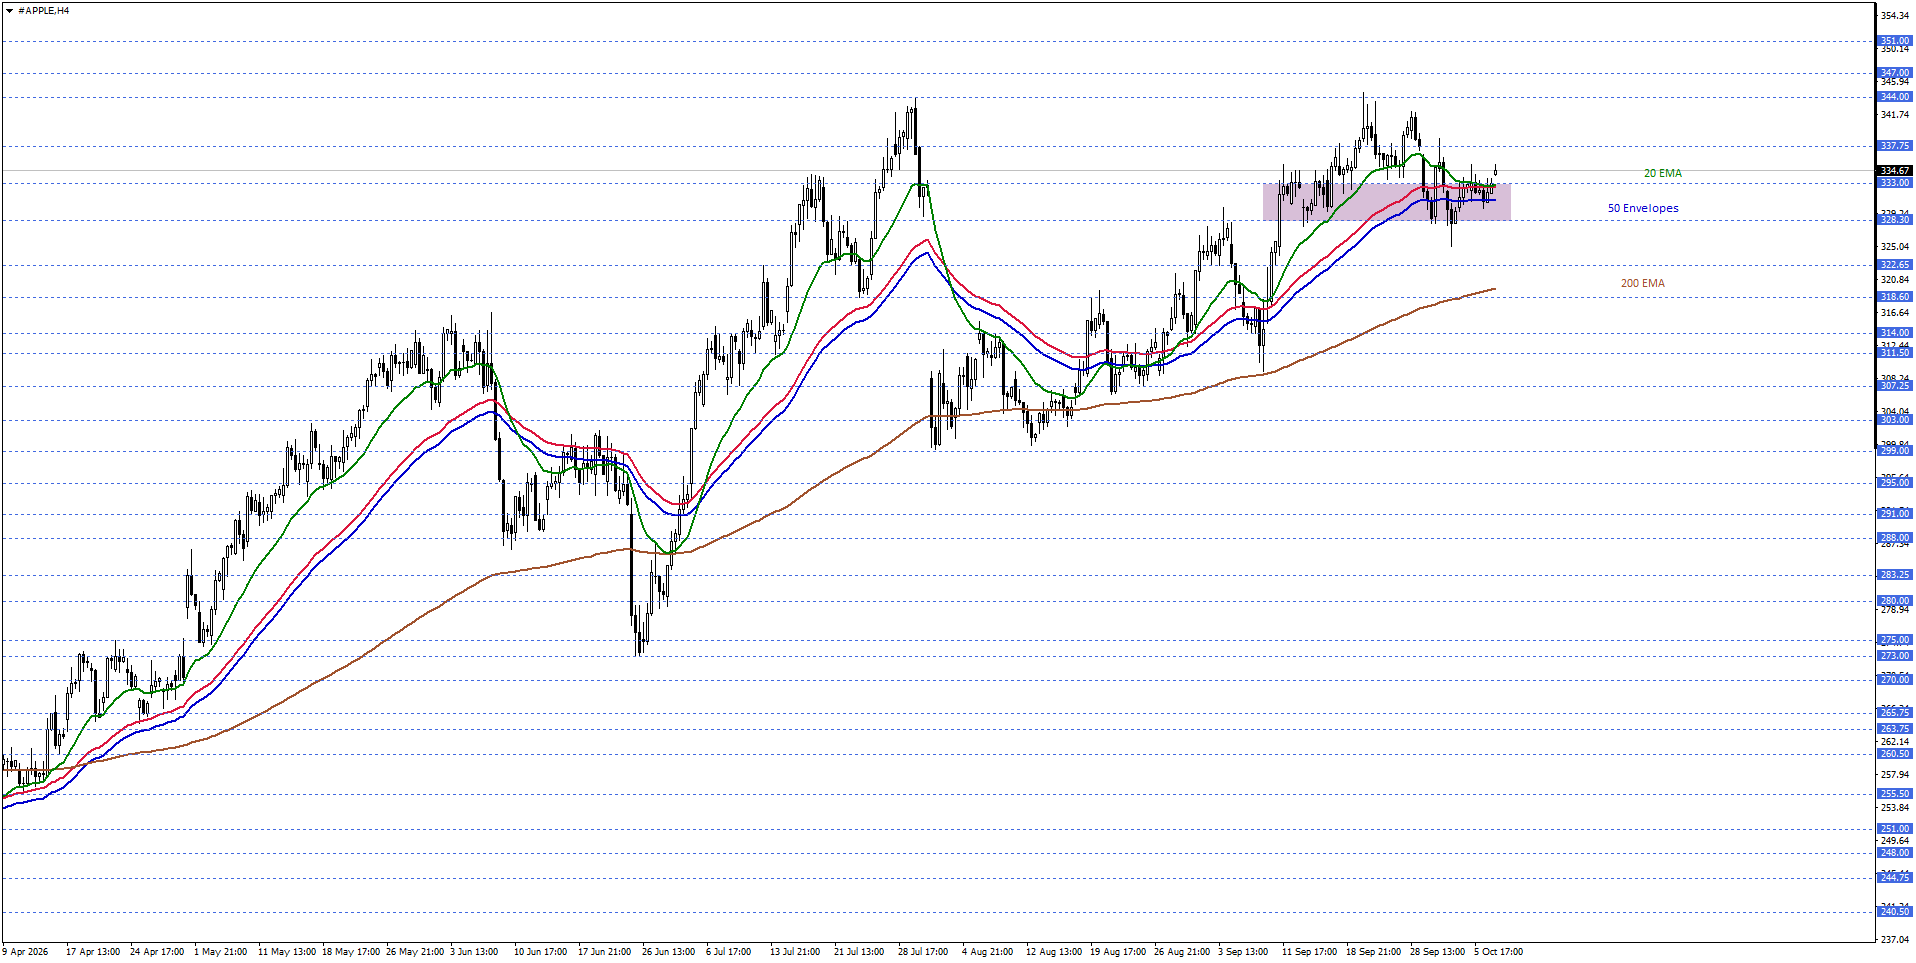Select the 337.75 horizontal level tag
The height and width of the screenshot is (963, 1916).
[x=1895, y=146]
